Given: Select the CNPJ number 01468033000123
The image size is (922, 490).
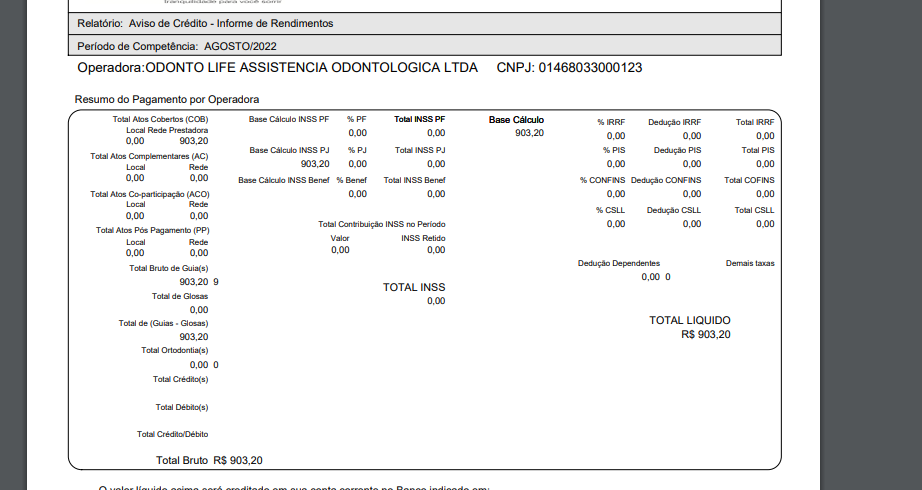Looking at the screenshot, I should pyautogui.click(x=590, y=68).
